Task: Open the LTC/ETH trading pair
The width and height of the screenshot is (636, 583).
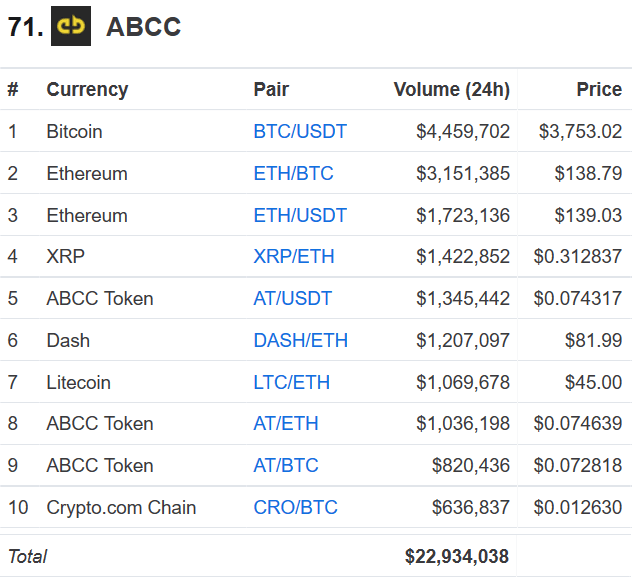Action: point(292,383)
